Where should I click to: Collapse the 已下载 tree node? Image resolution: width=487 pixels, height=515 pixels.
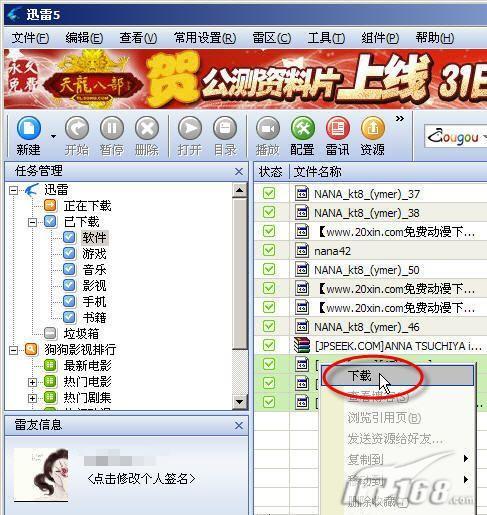[32, 222]
